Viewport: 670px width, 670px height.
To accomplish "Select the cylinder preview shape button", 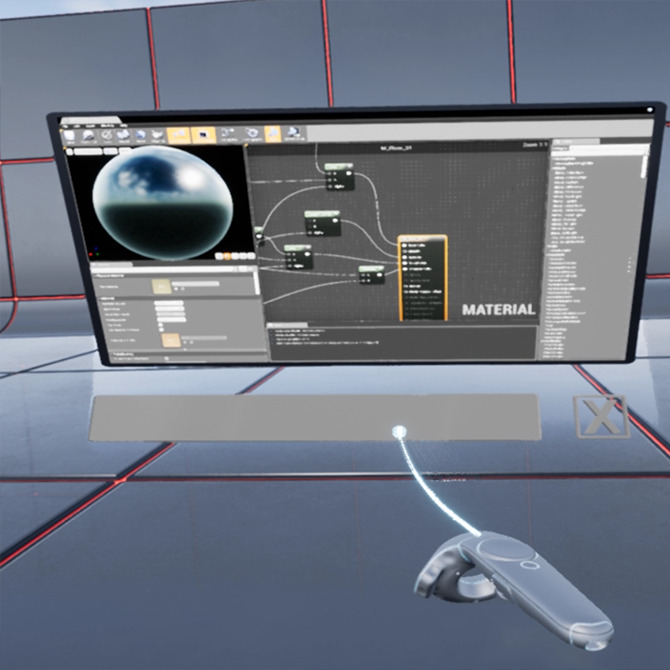I will click(x=219, y=256).
